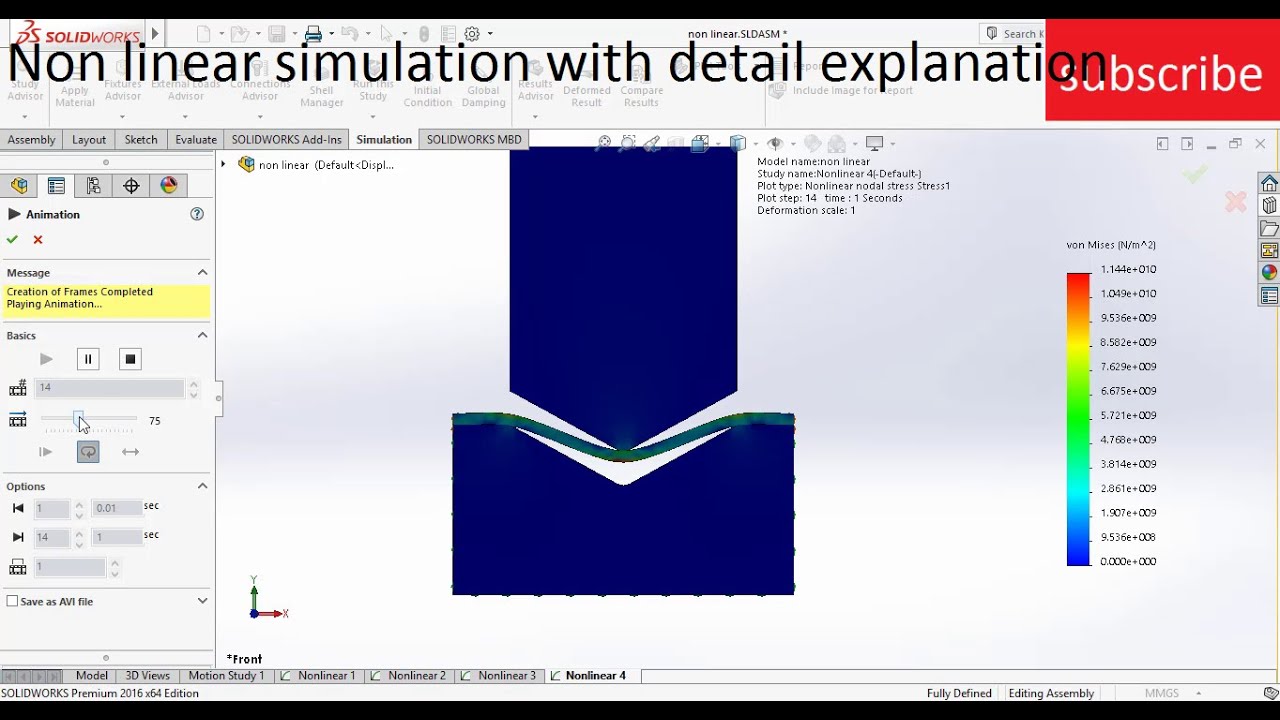1280x720 pixels.
Task: Open Animation help question mark
Action: pyautogui.click(x=197, y=214)
